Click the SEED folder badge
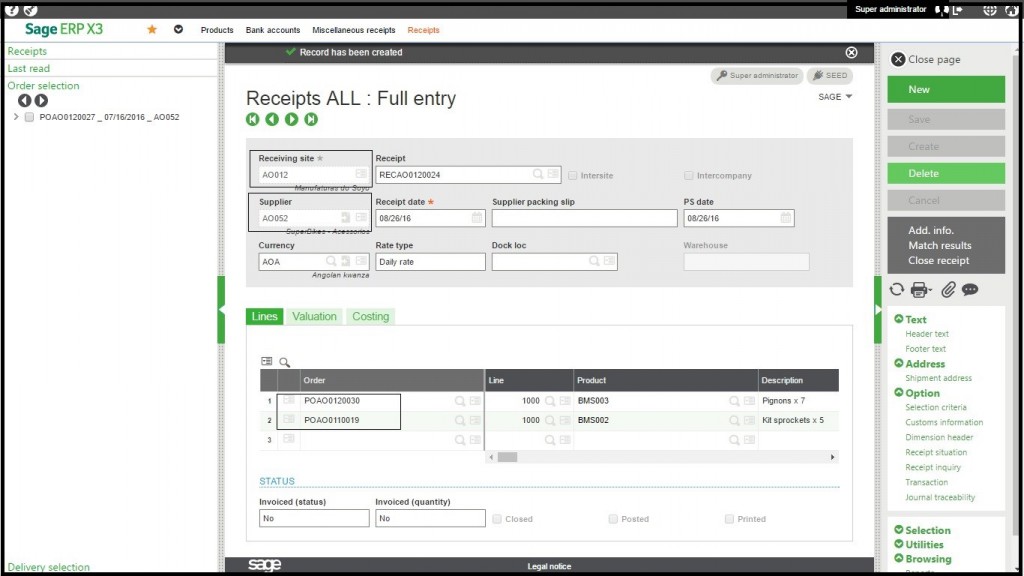The image size is (1024, 576). [830, 76]
